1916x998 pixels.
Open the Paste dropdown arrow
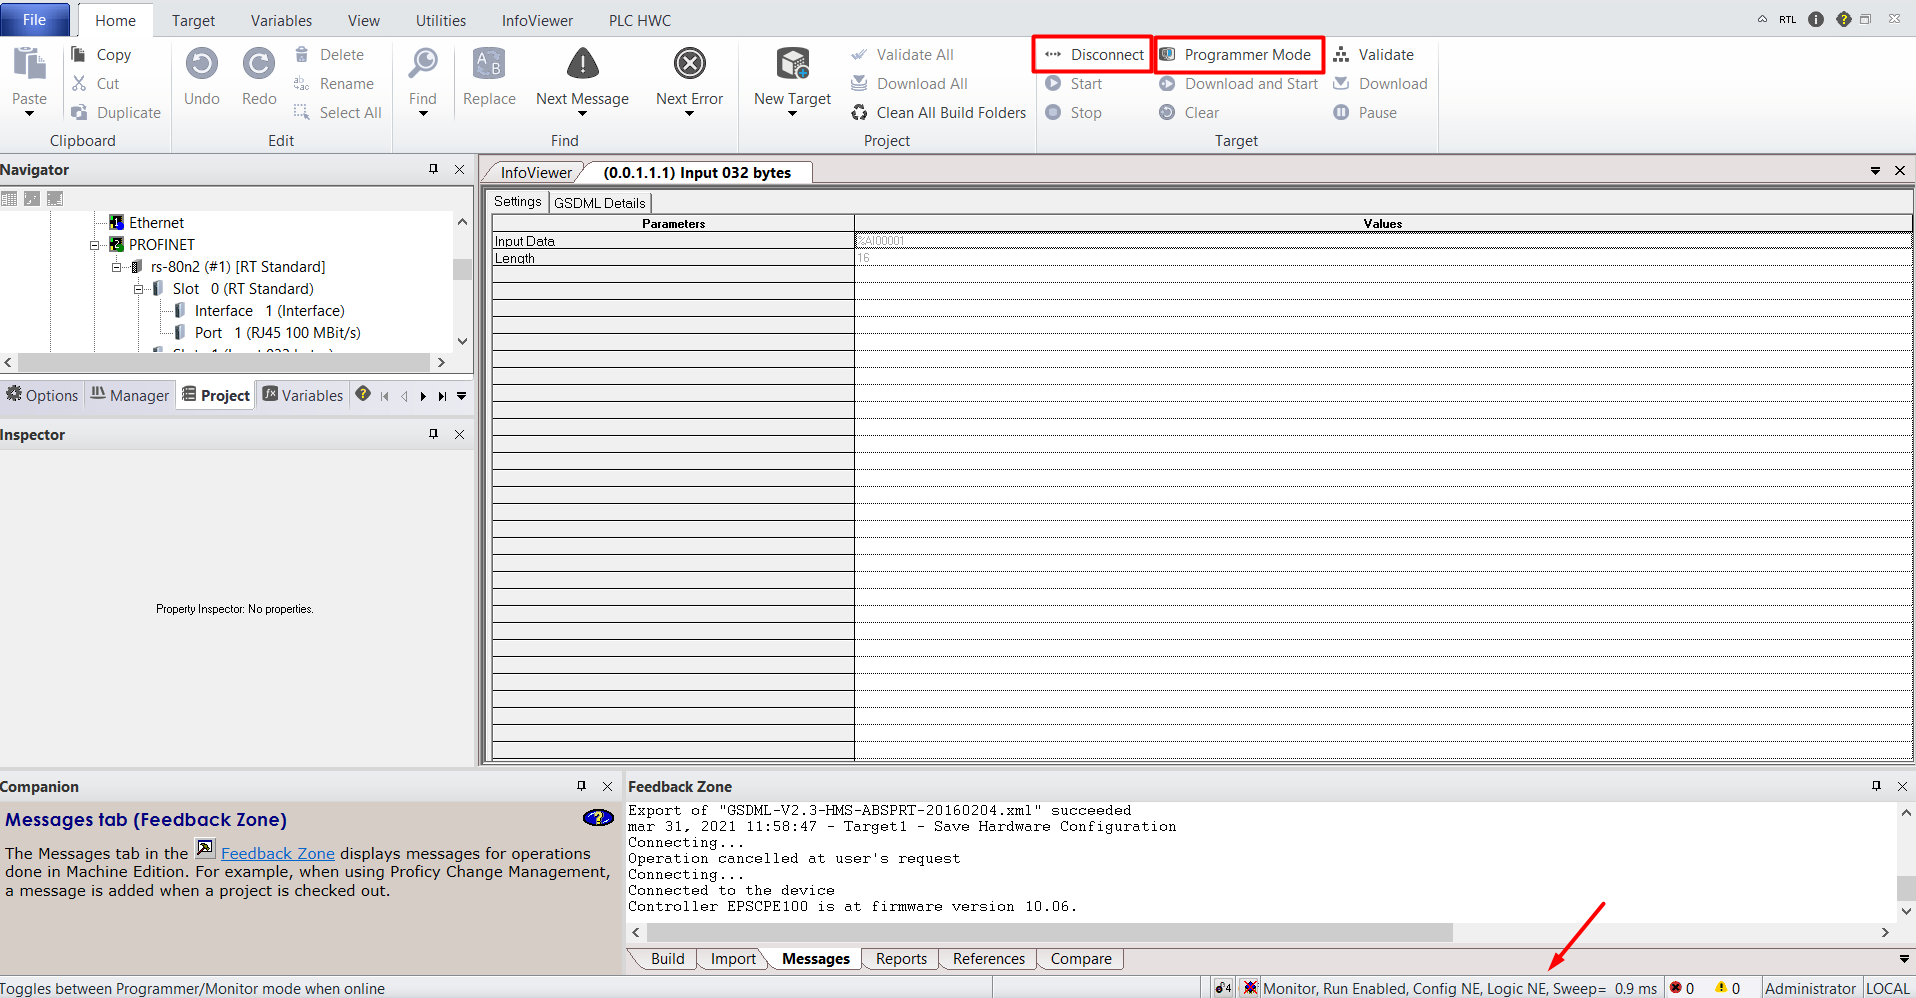pos(29,113)
